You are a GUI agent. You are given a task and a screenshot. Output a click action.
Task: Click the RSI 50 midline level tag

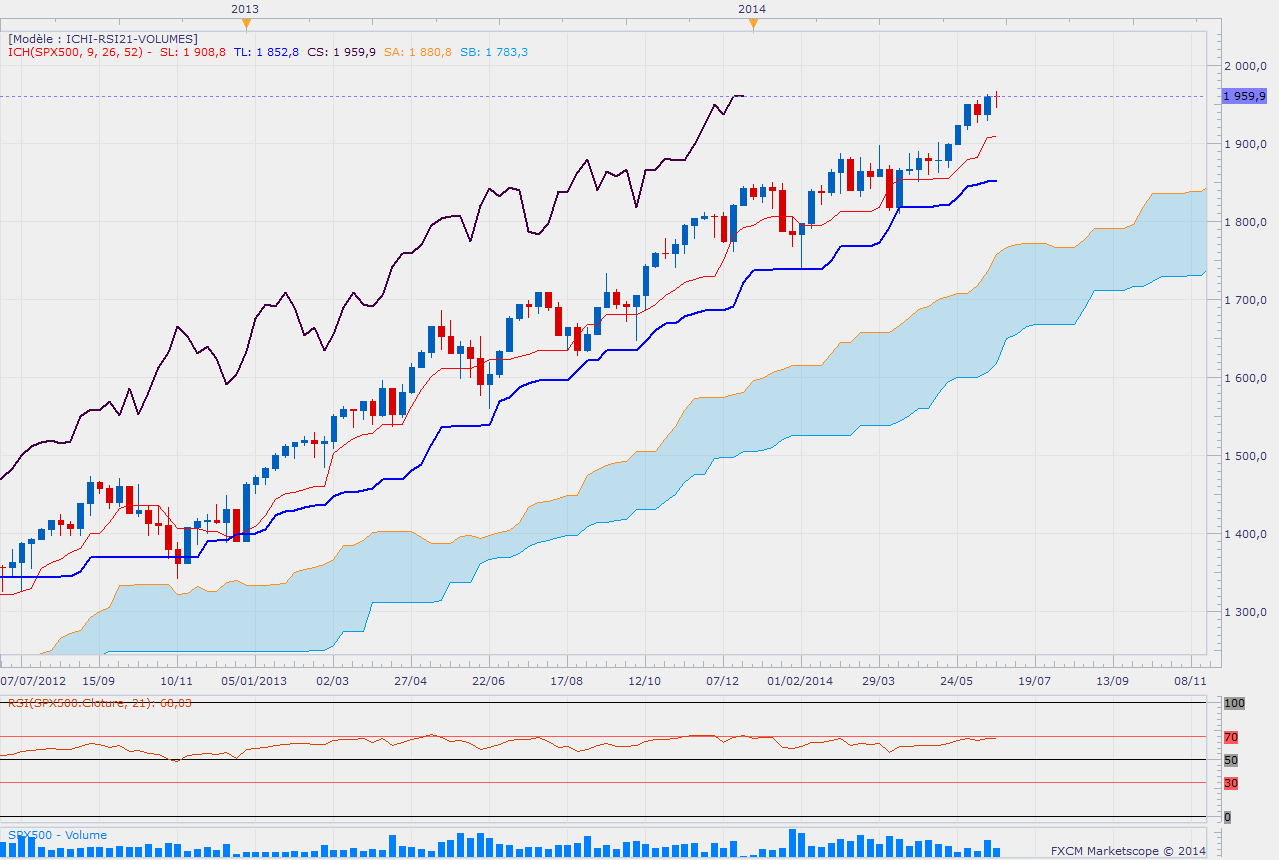pos(1231,761)
